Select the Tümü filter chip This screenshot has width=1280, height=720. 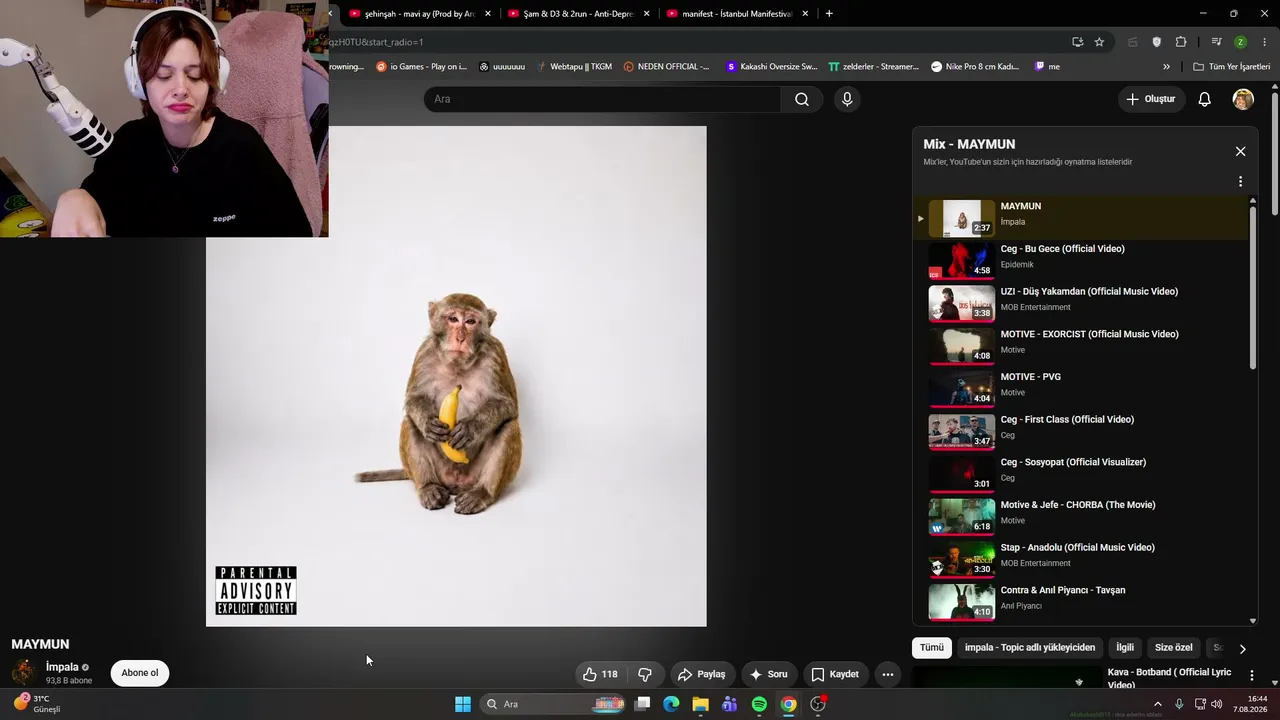[932, 648]
